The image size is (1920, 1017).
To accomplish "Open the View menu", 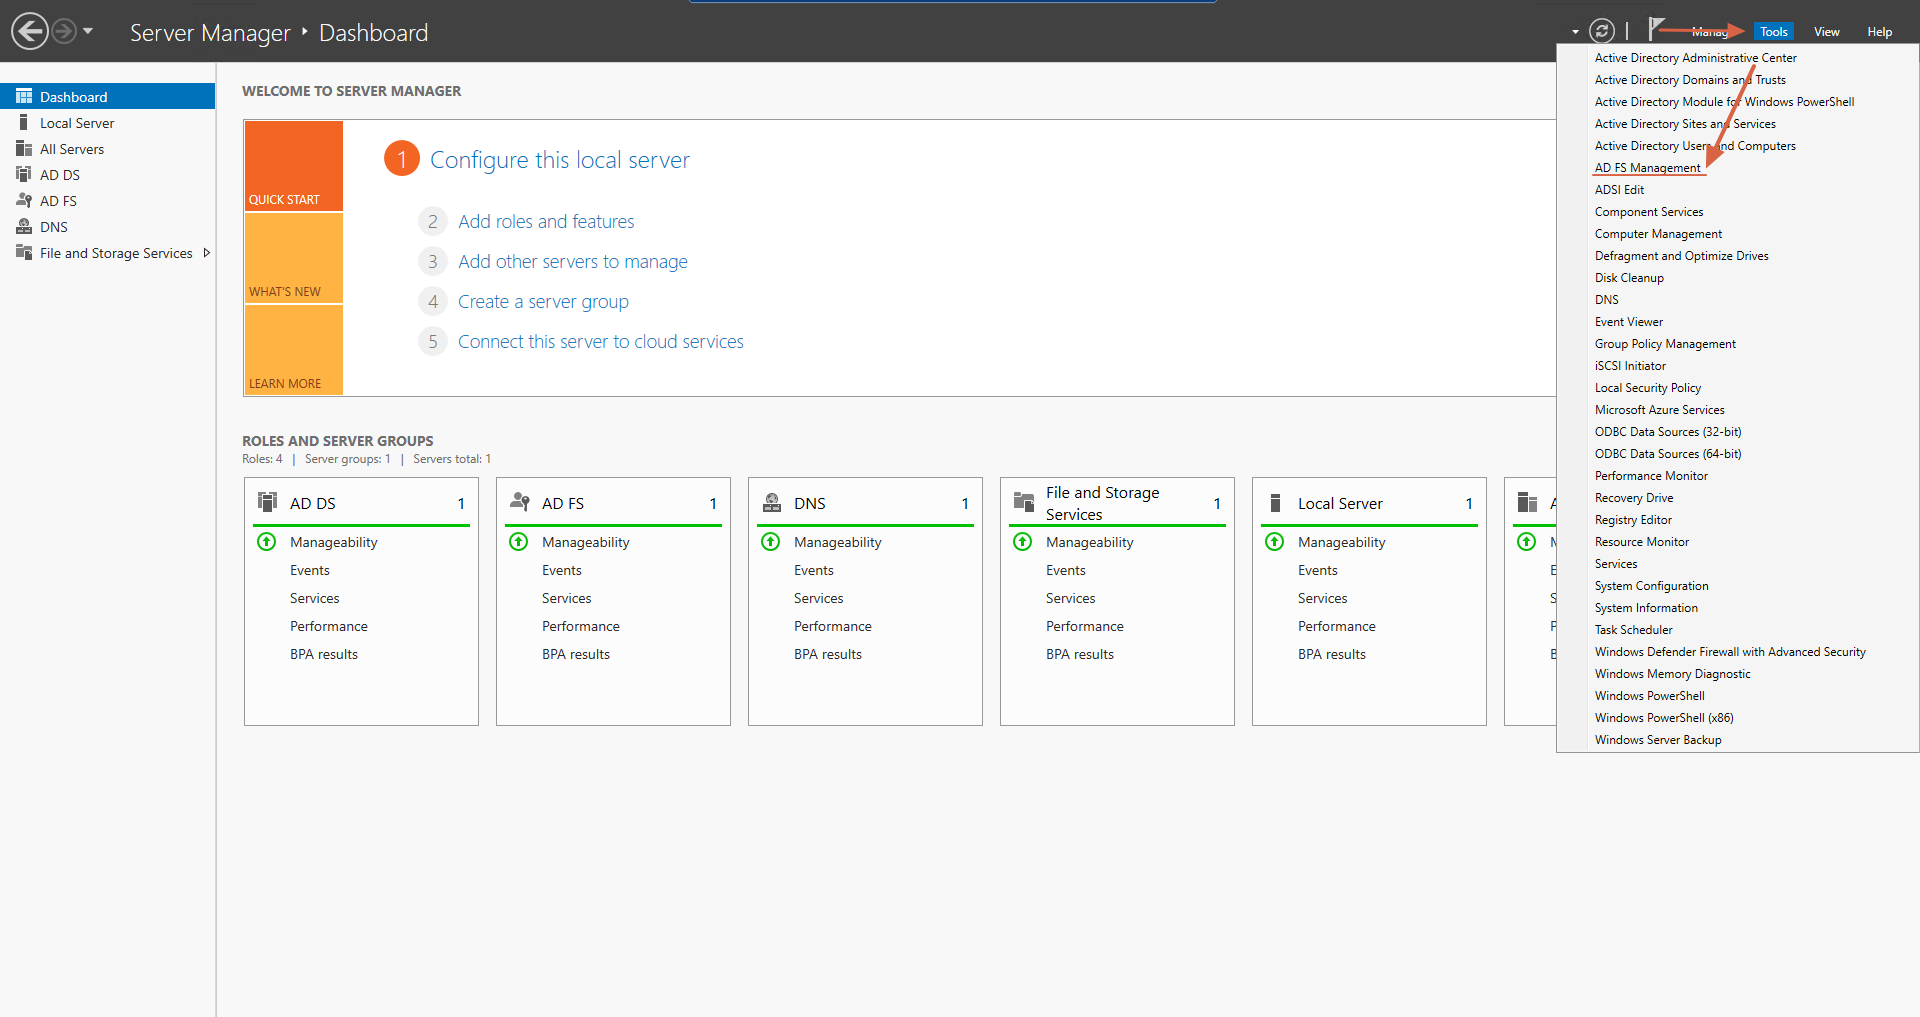I will pos(1826,32).
